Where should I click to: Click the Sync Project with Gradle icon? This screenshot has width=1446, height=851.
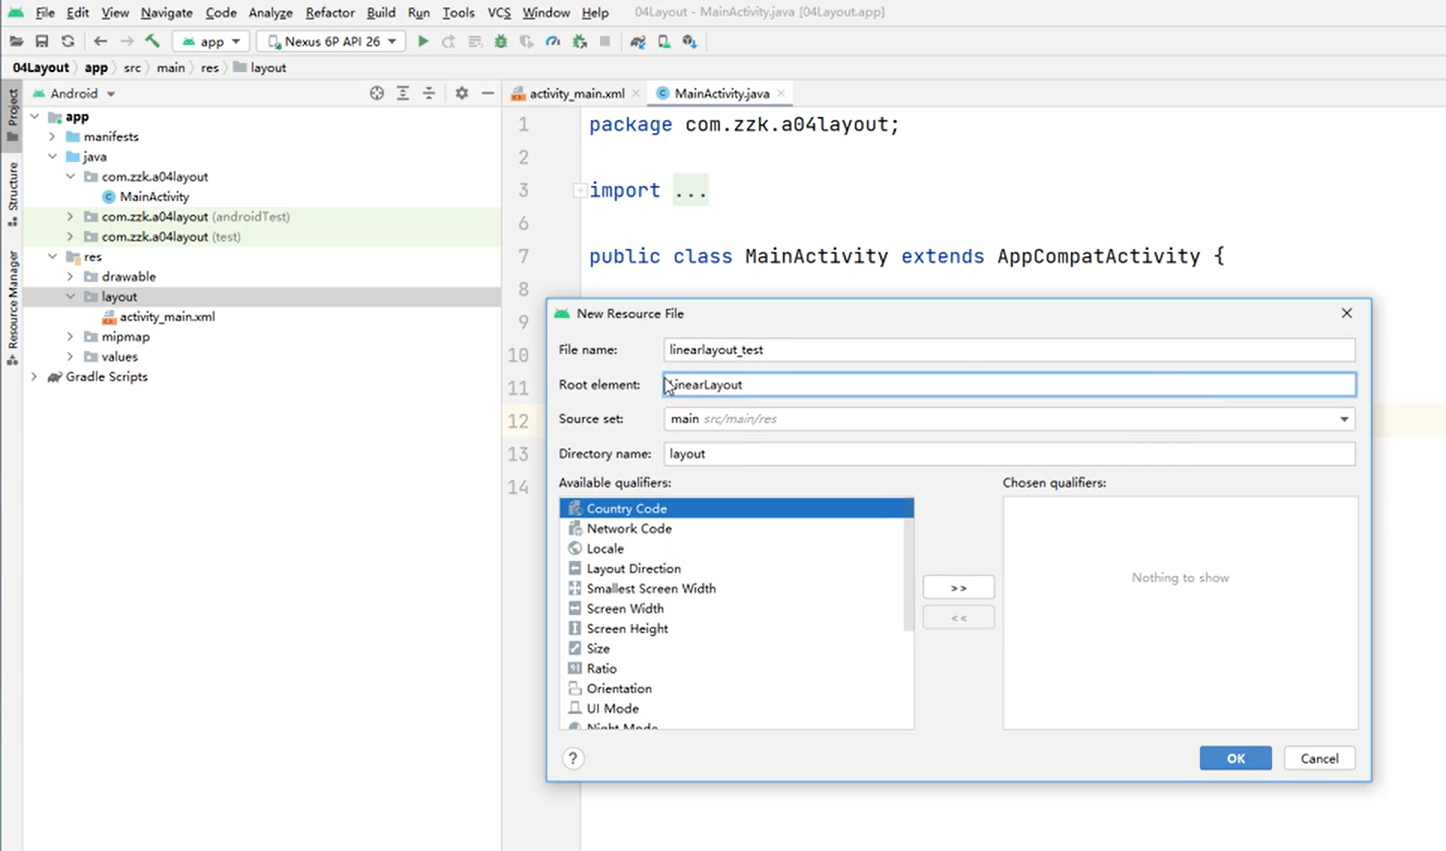point(638,41)
